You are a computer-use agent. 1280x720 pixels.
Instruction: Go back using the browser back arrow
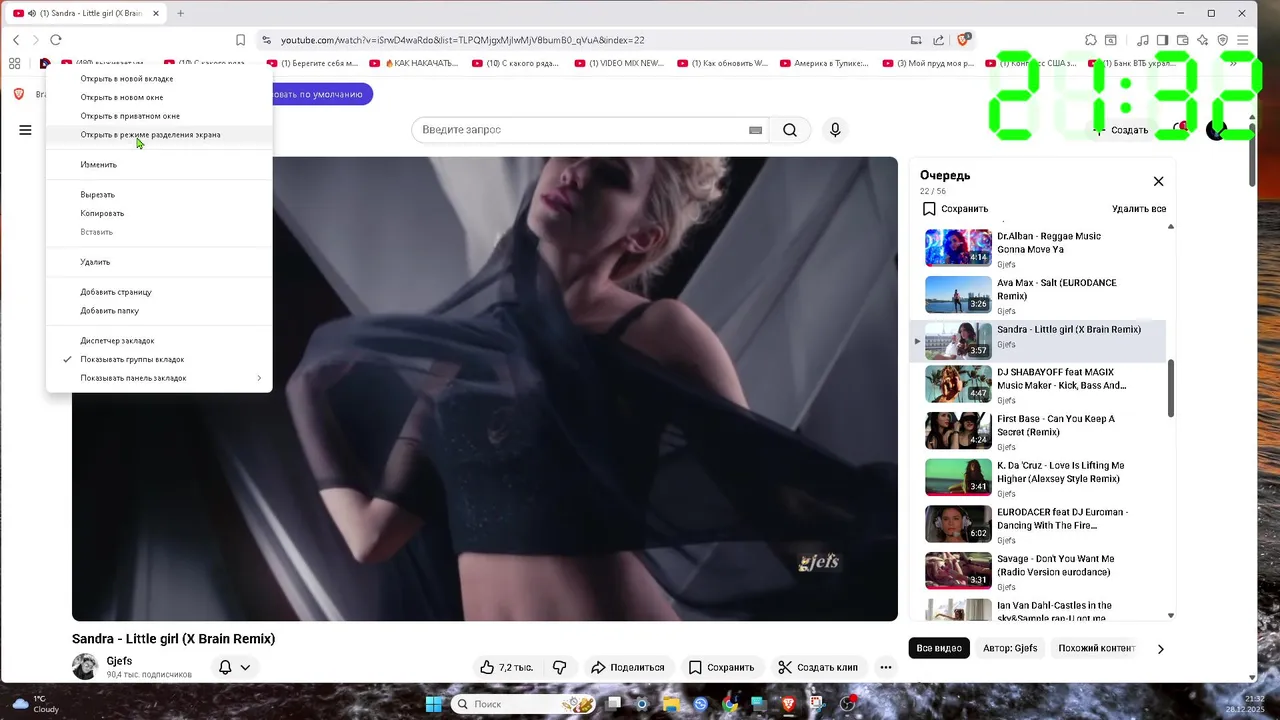pyautogui.click(x=16, y=40)
